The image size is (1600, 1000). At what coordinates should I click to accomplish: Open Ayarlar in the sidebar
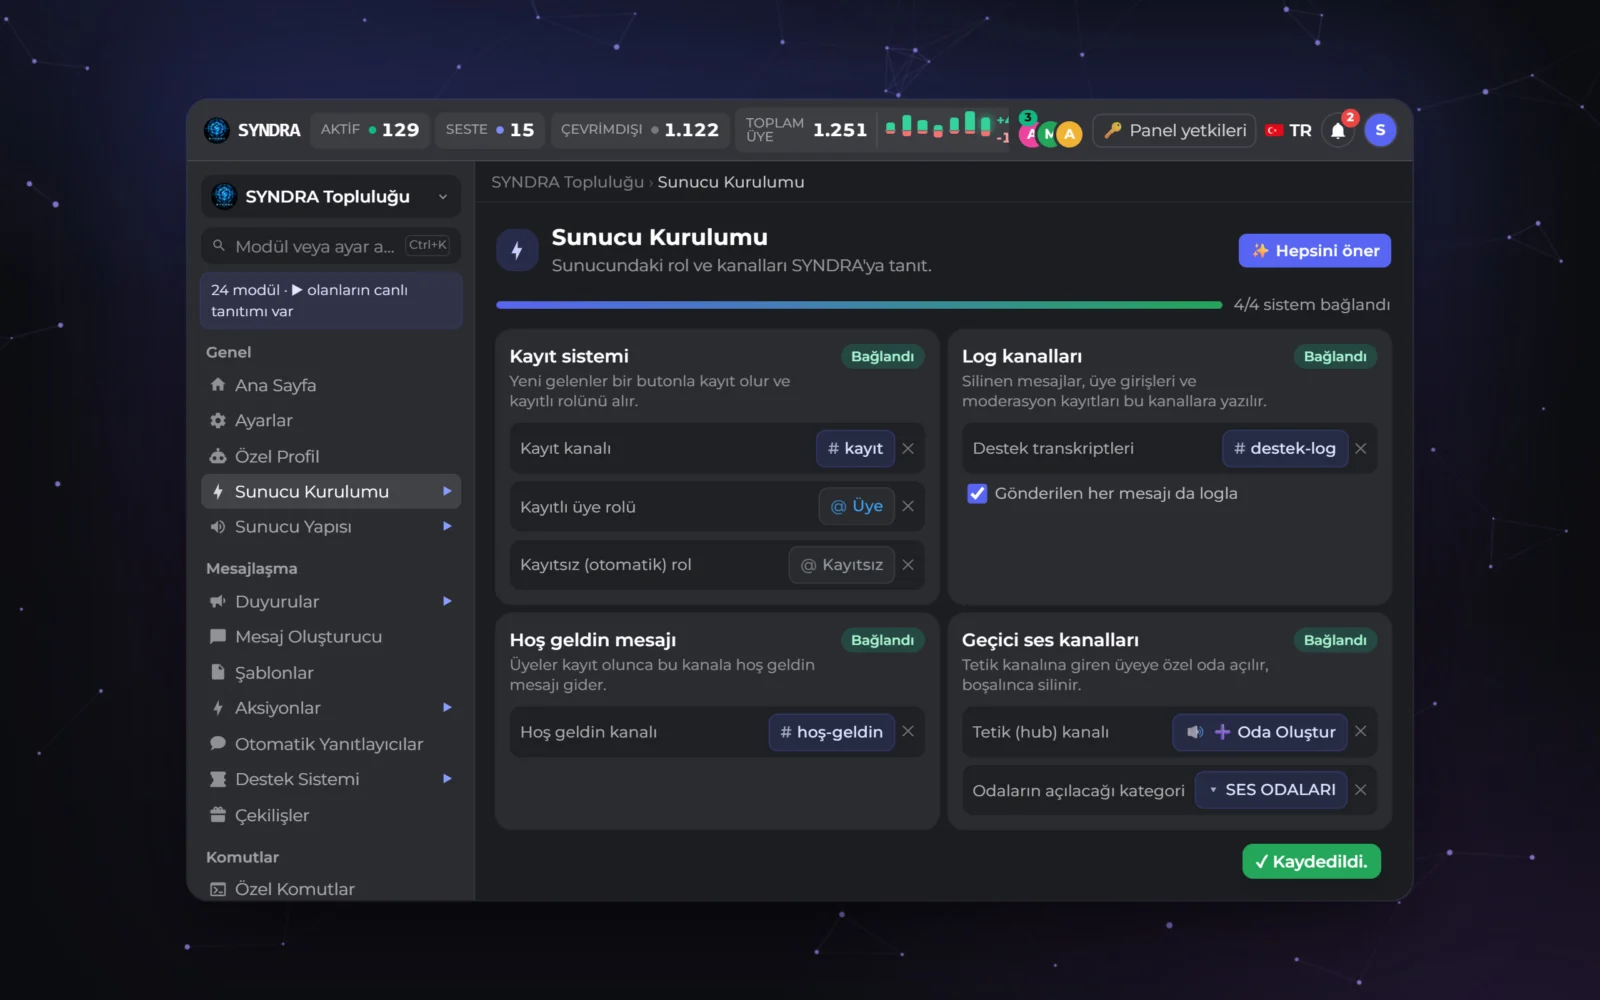pos(330,421)
